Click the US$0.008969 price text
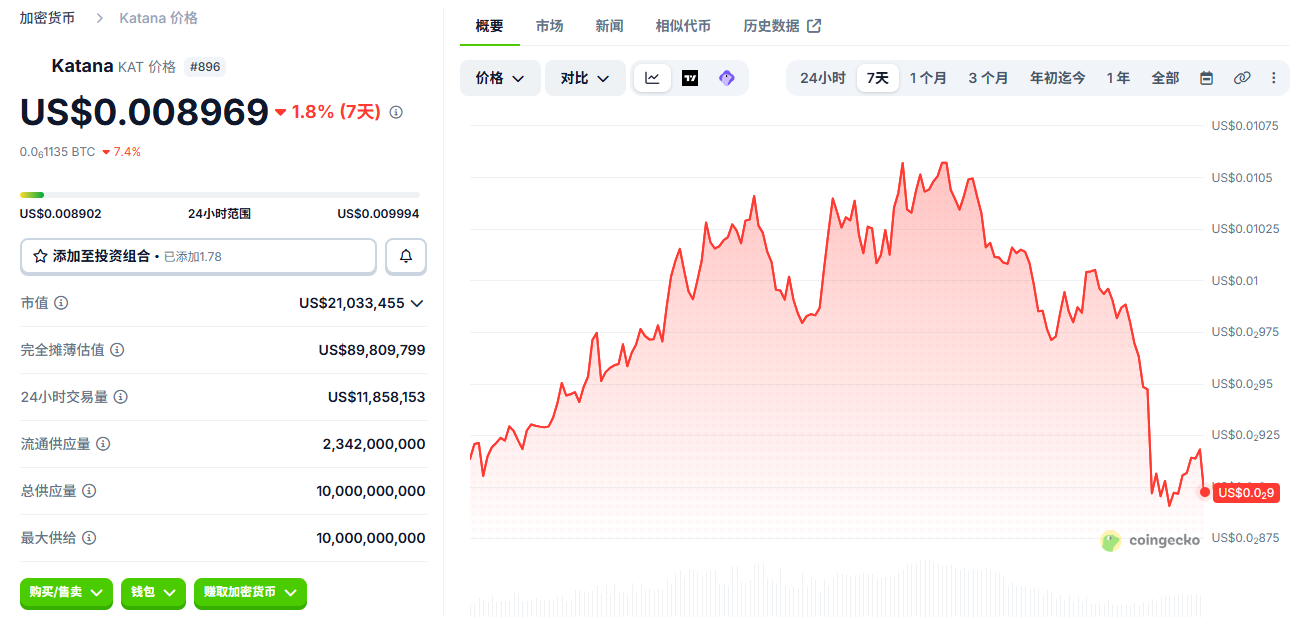 [144, 112]
